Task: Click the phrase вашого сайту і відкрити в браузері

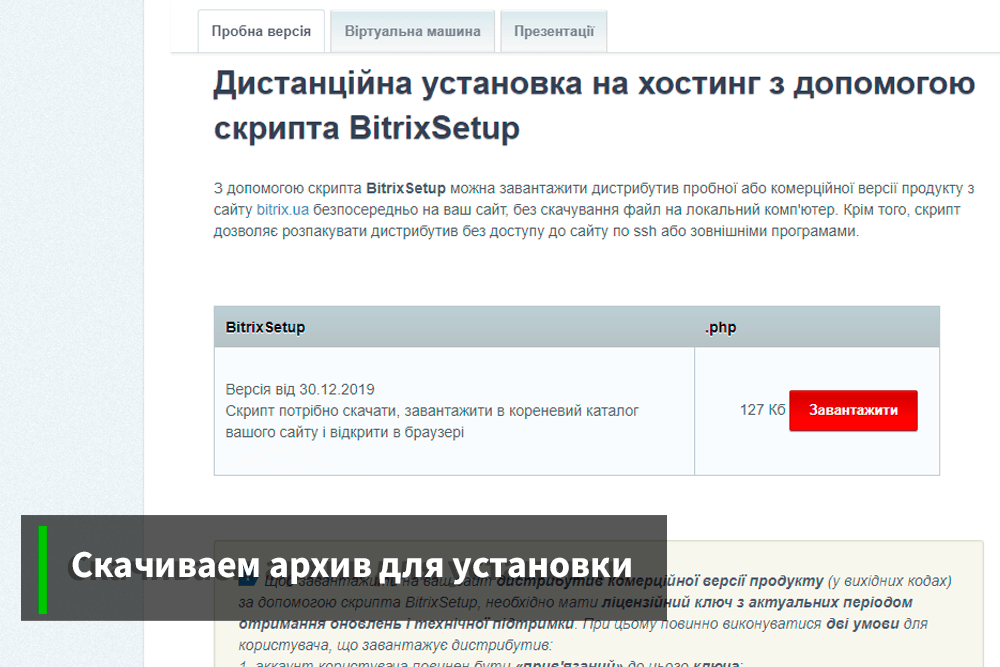Action: 344,432
